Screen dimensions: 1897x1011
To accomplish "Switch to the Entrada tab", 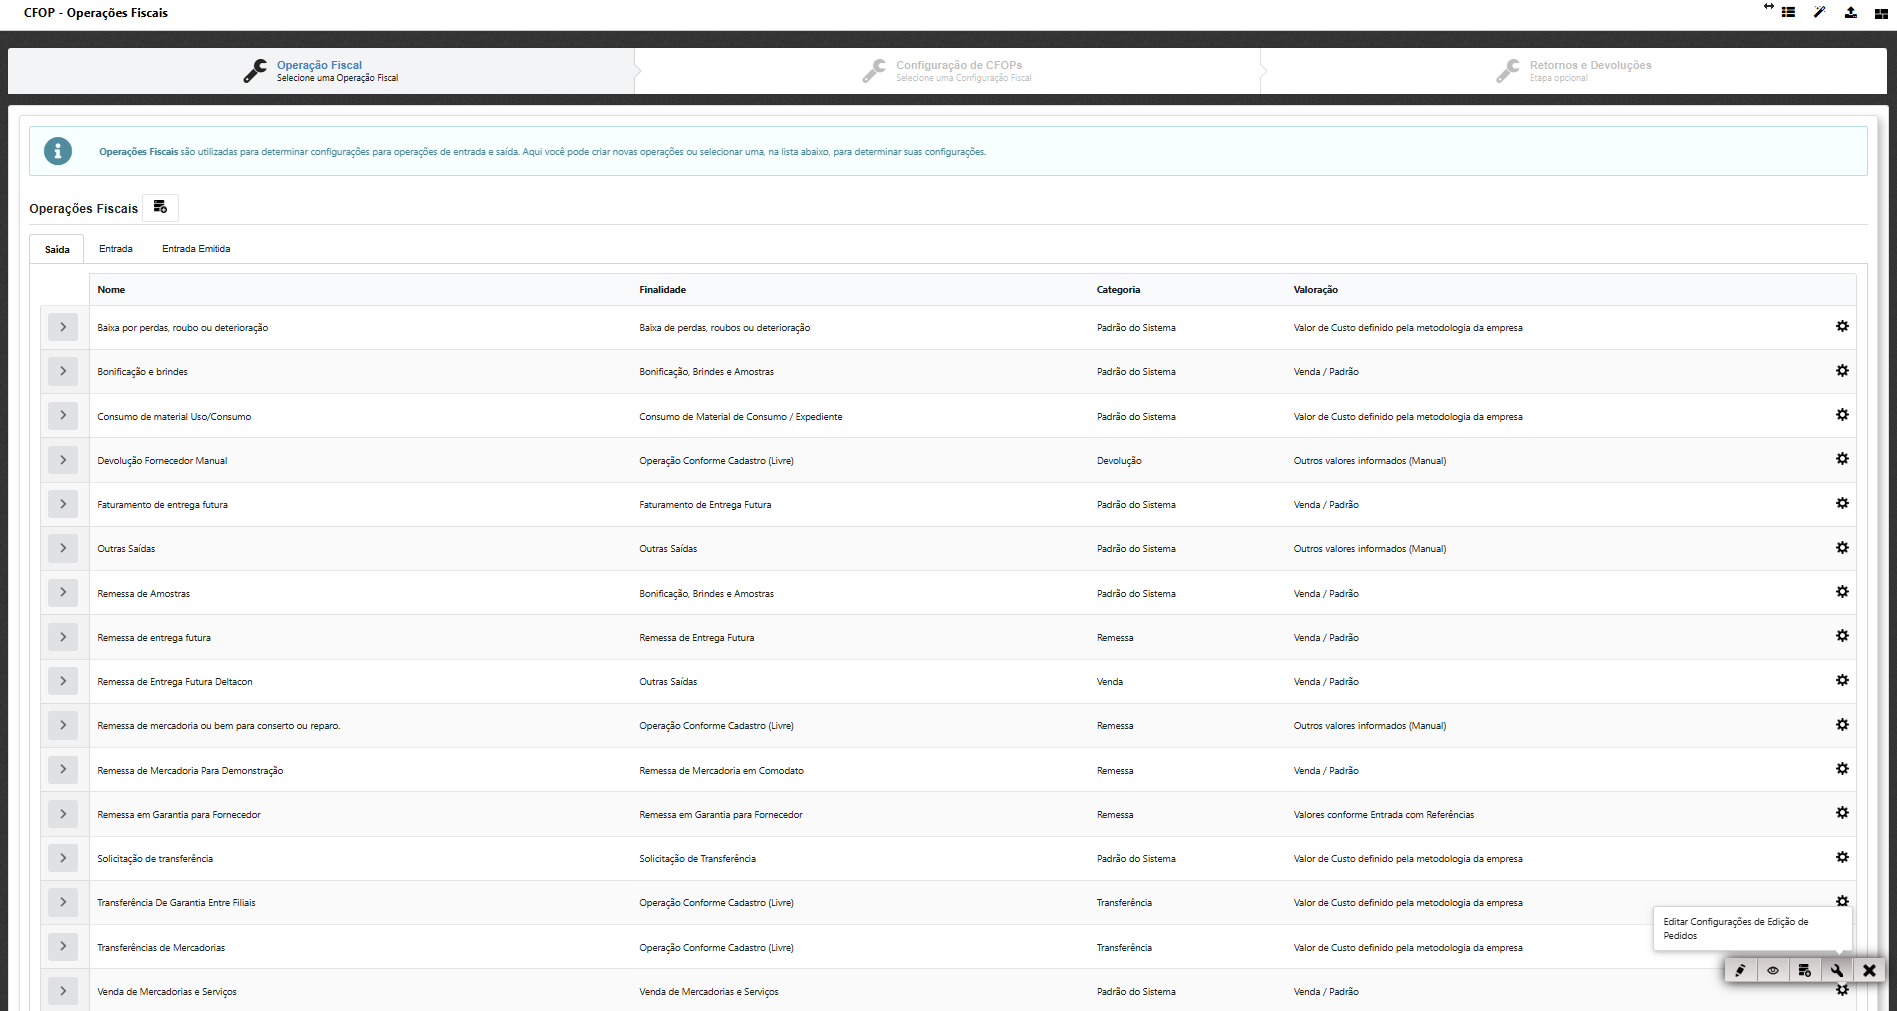I will [x=116, y=249].
